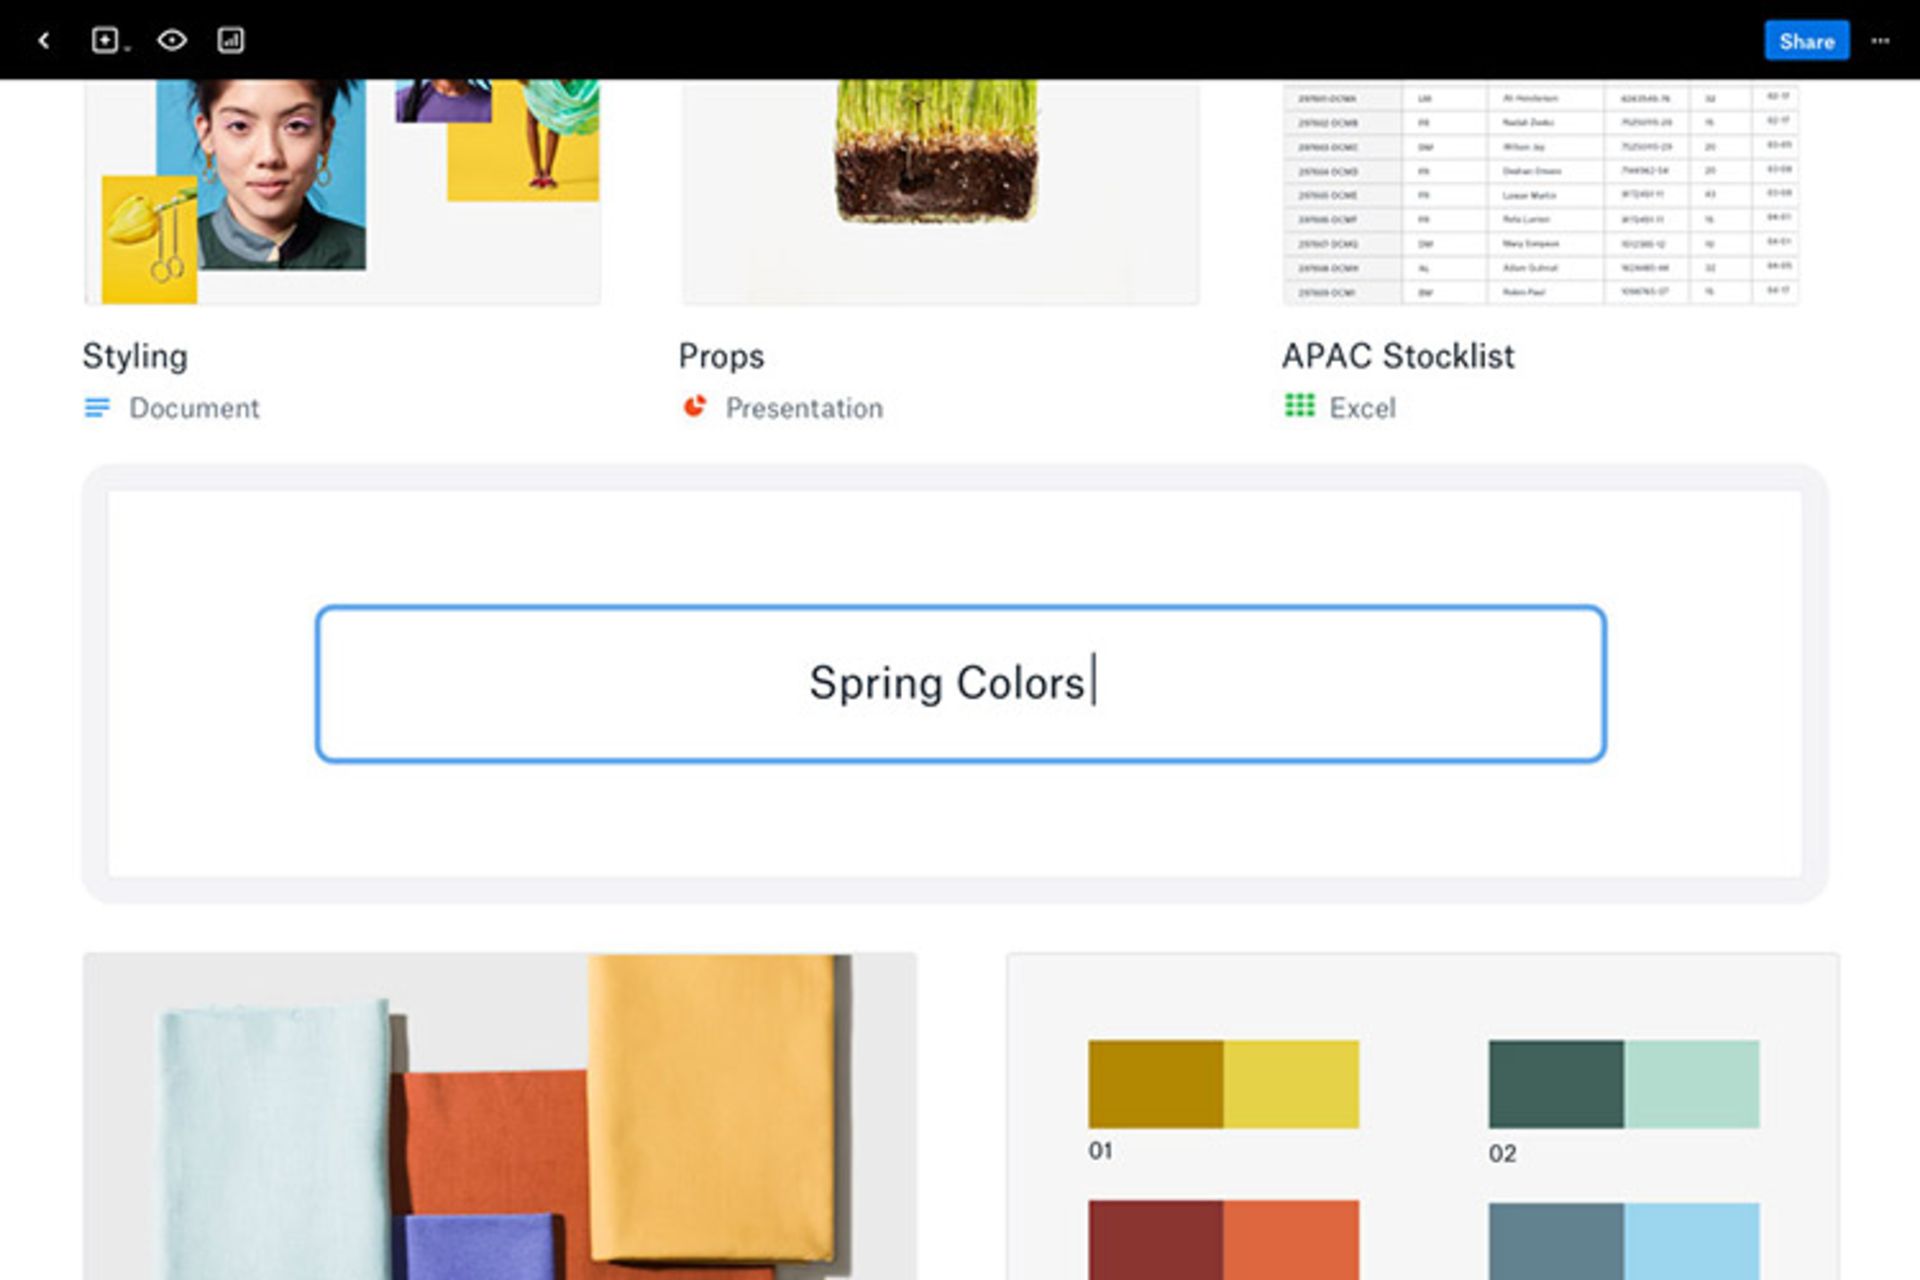Click the blue Document type icon

[97, 408]
